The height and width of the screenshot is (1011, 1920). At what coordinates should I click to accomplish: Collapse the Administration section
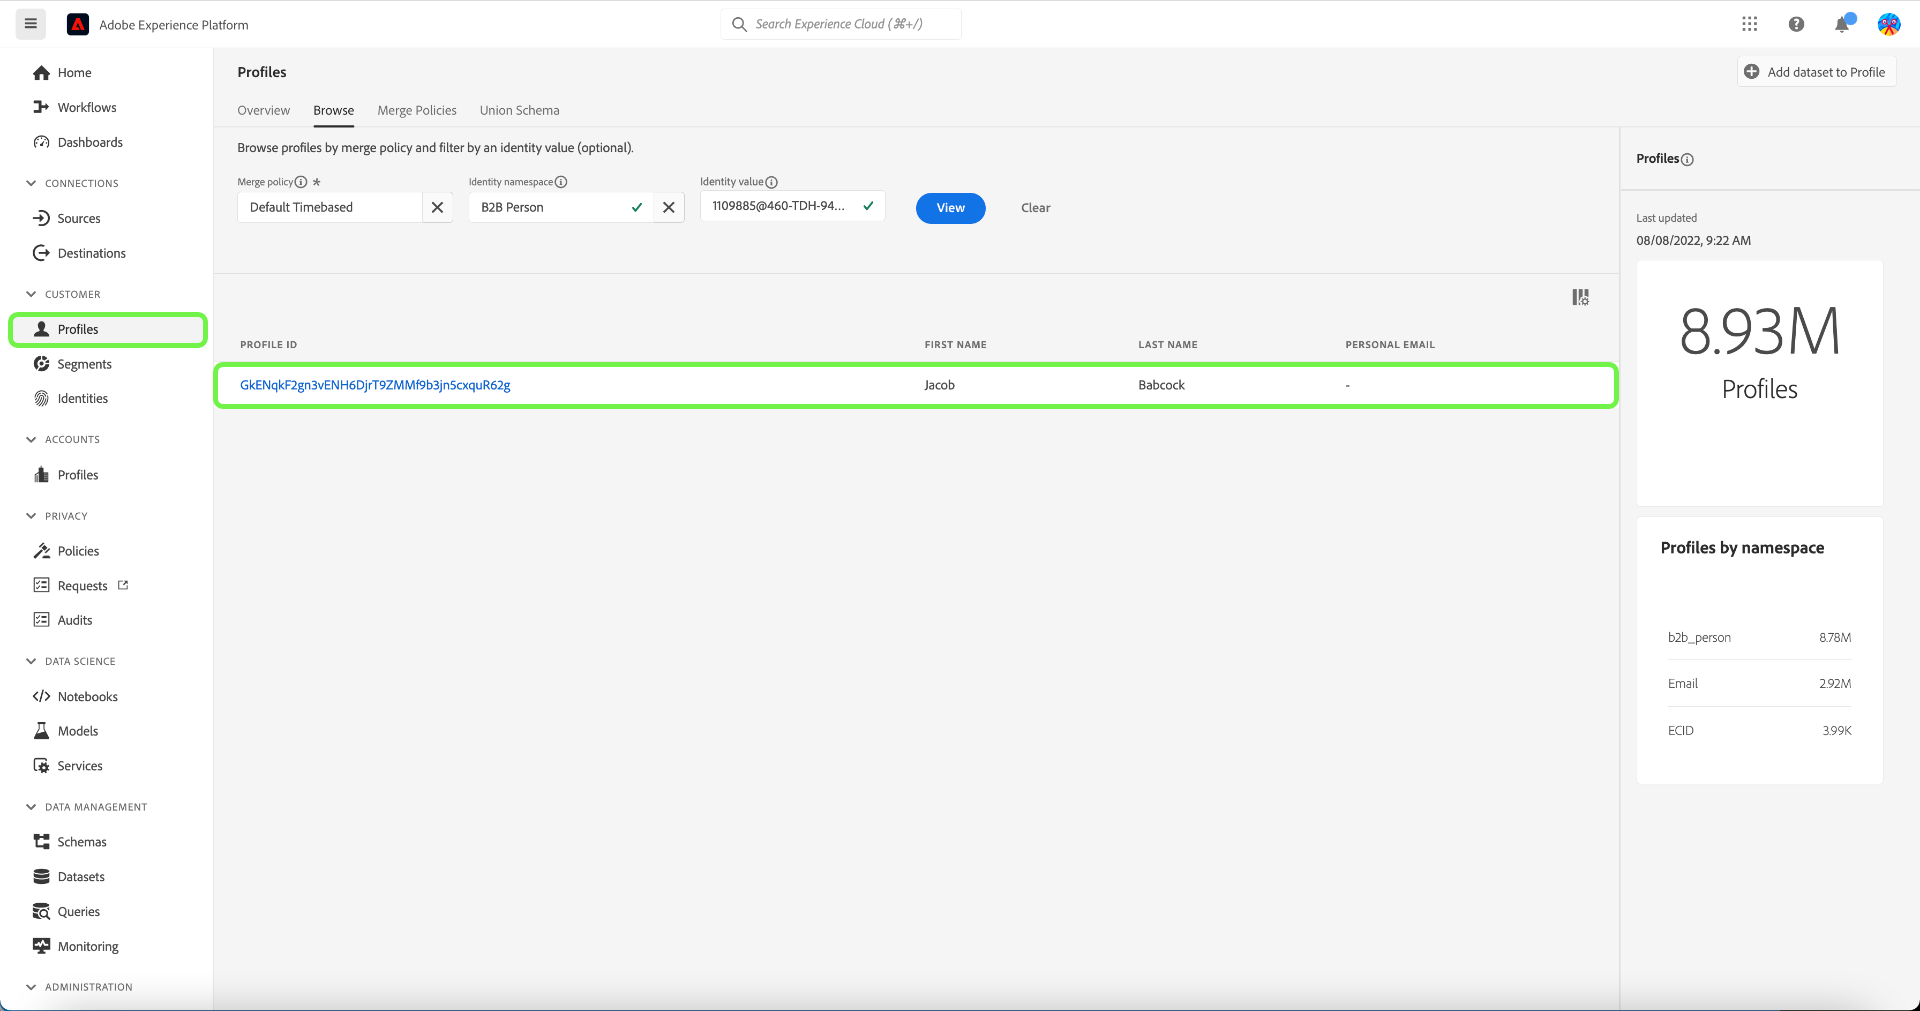[x=31, y=988]
